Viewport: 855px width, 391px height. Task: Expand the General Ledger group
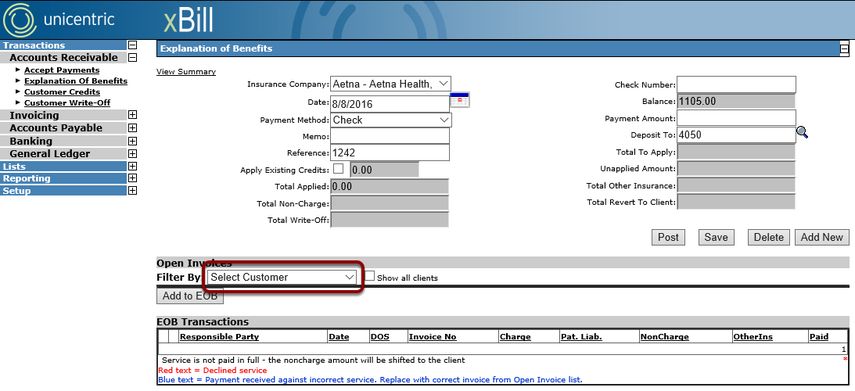(x=132, y=154)
